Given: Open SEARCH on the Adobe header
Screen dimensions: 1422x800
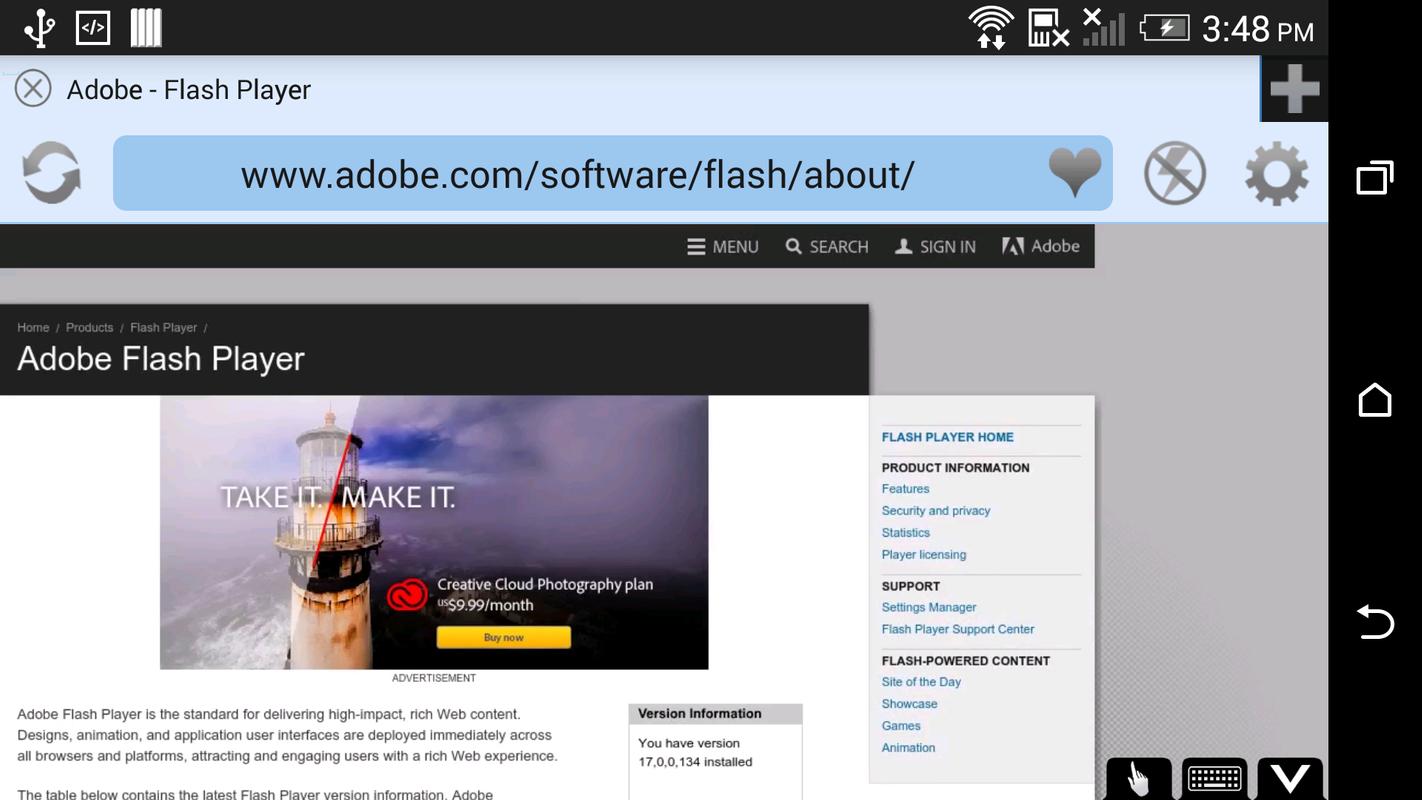Looking at the screenshot, I should pyautogui.click(x=827, y=247).
